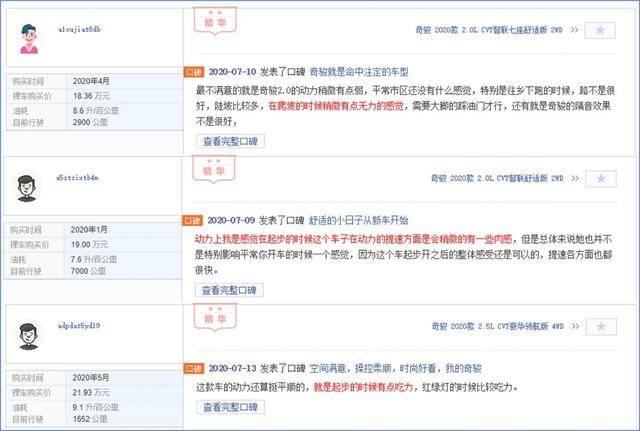Click the orange 口碑 tag beside 2020-07-09
640x431 pixels.
click(x=192, y=221)
